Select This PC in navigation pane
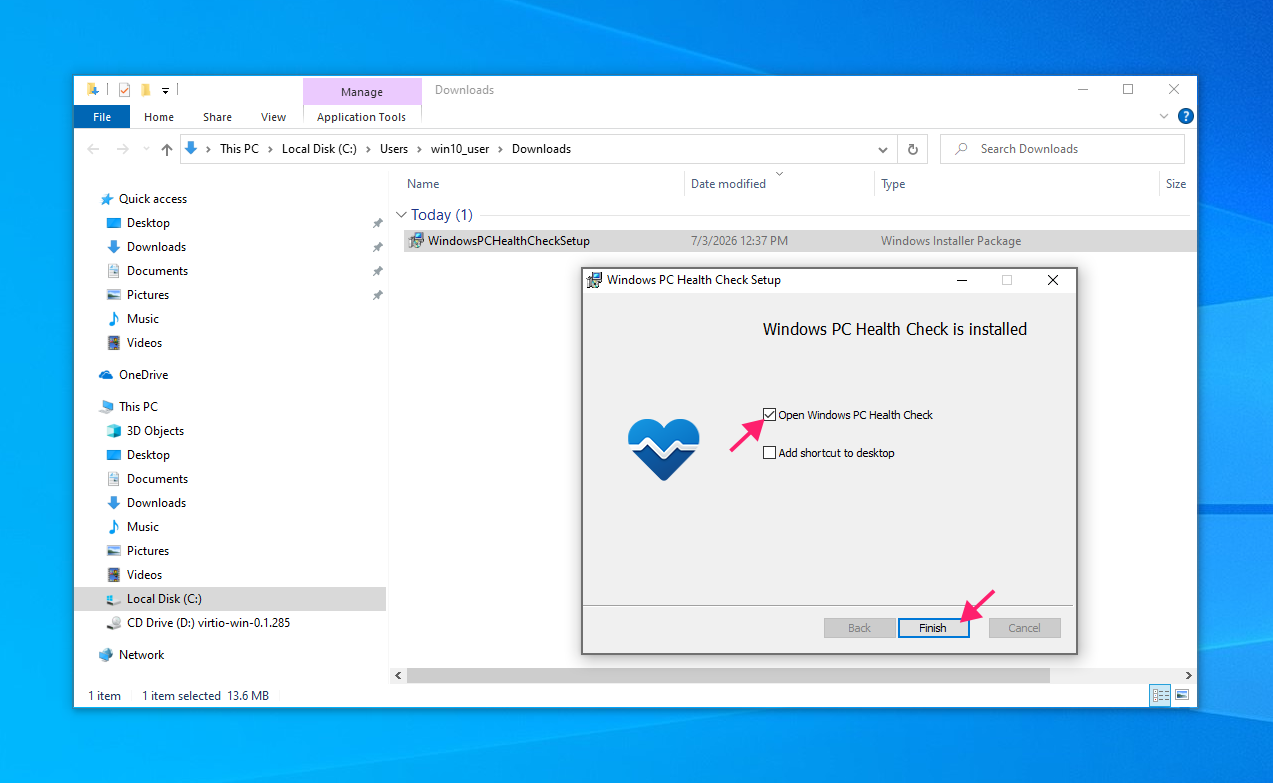Screen dimensions: 1273x783 pos(138,407)
